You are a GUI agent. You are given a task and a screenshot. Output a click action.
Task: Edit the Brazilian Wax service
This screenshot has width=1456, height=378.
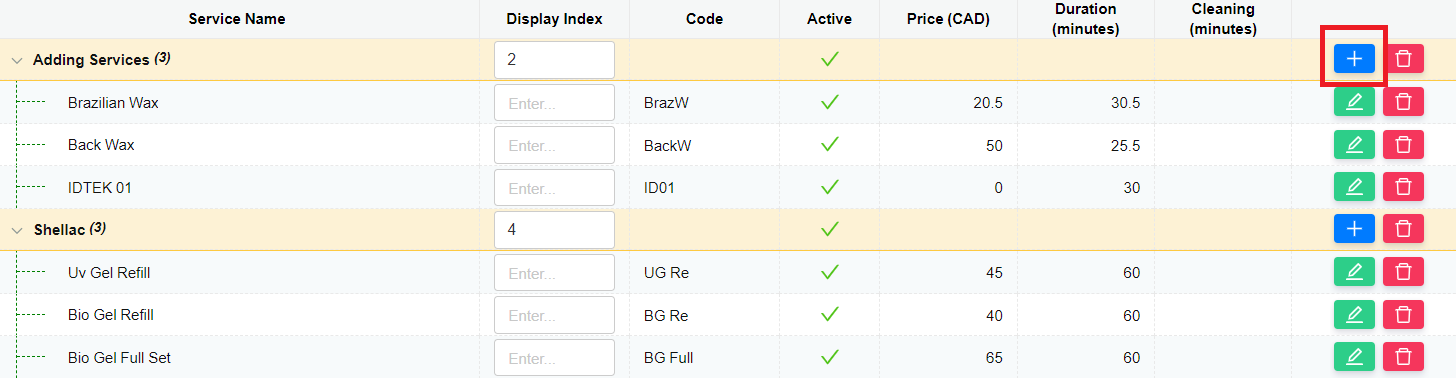coord(1354,102)
